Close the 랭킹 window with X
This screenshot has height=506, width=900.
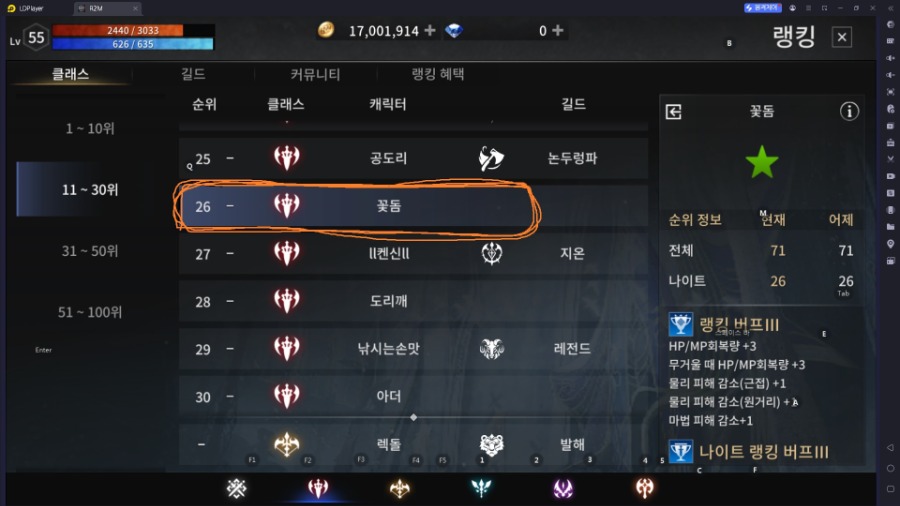pos(841,37)
